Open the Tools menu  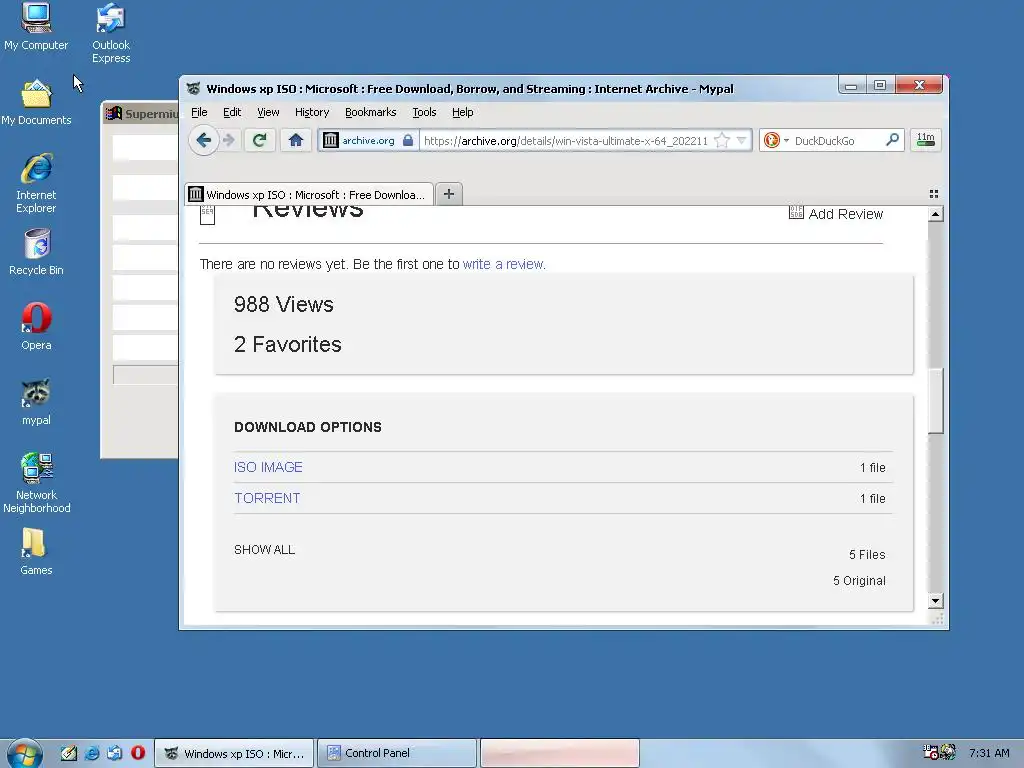tap(424, 112)
